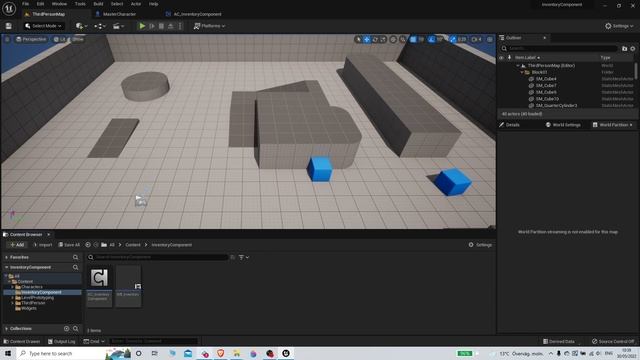The width and height of the screenshot is (640, 360).
Task: Open the Content Browser Settings
Action: (x=480, y=245)
